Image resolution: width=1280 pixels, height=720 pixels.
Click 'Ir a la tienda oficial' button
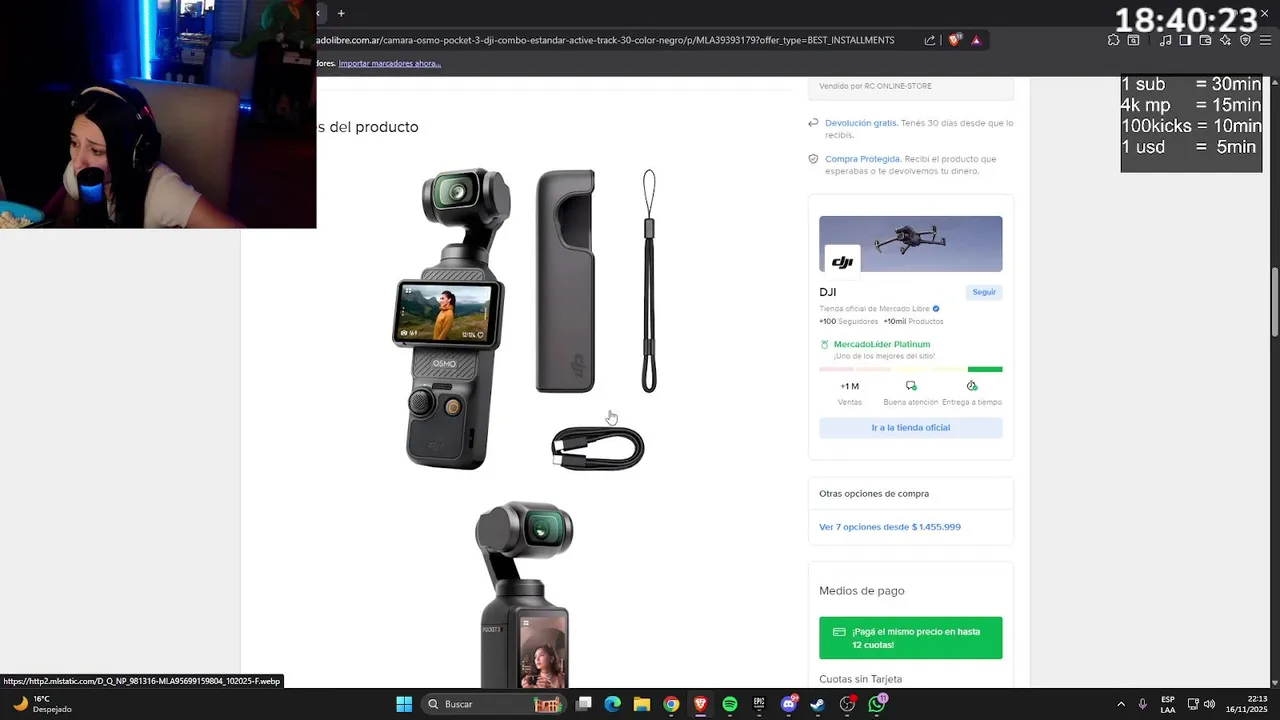(x=910, y=427)
